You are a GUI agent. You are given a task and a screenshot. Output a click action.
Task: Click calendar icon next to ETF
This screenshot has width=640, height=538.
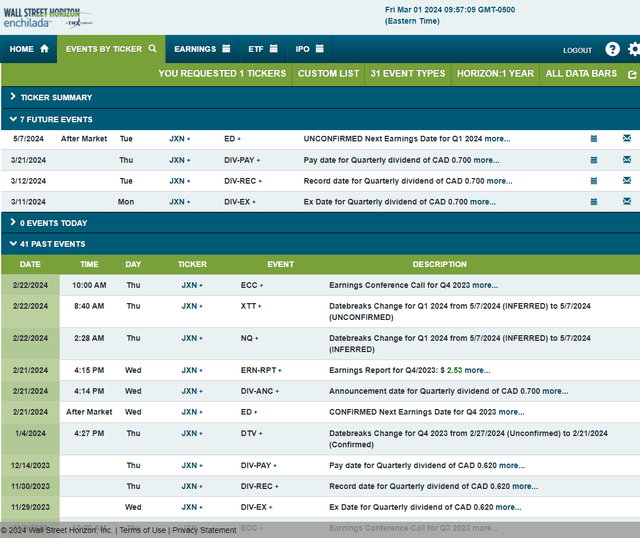pyautogui.click(x=273, y=49)
